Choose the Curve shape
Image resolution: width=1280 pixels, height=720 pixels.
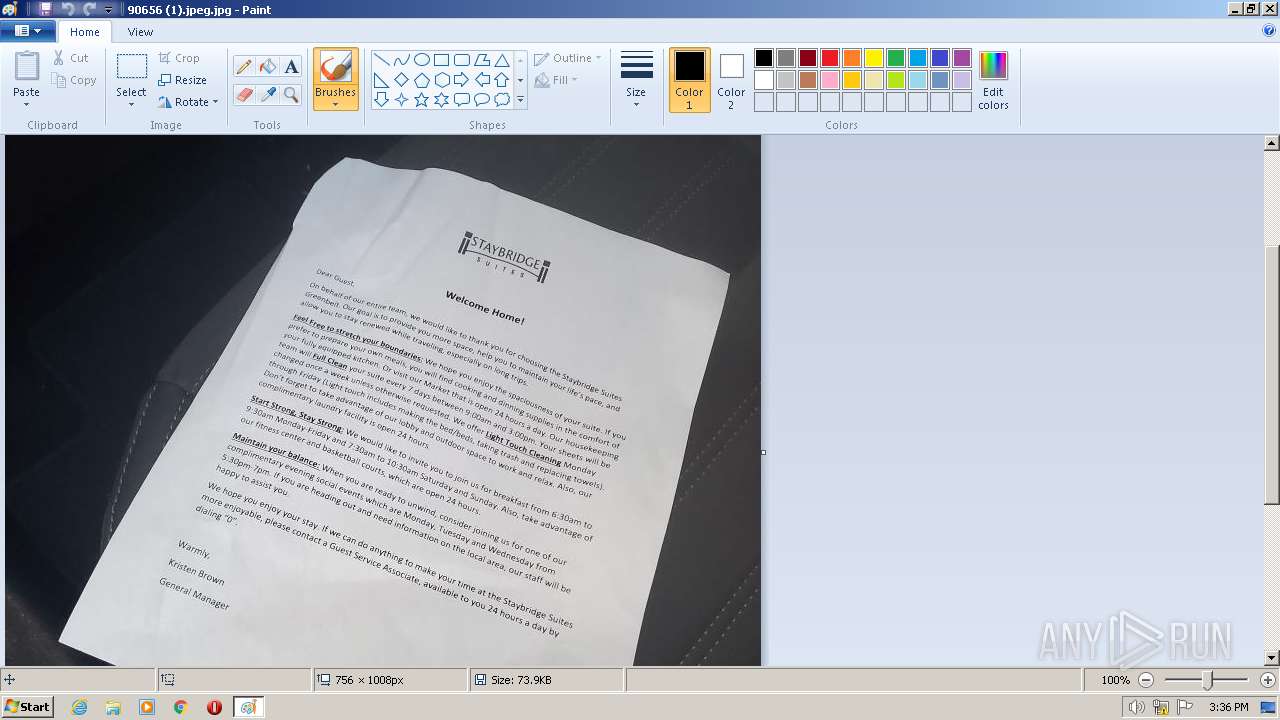401,60
